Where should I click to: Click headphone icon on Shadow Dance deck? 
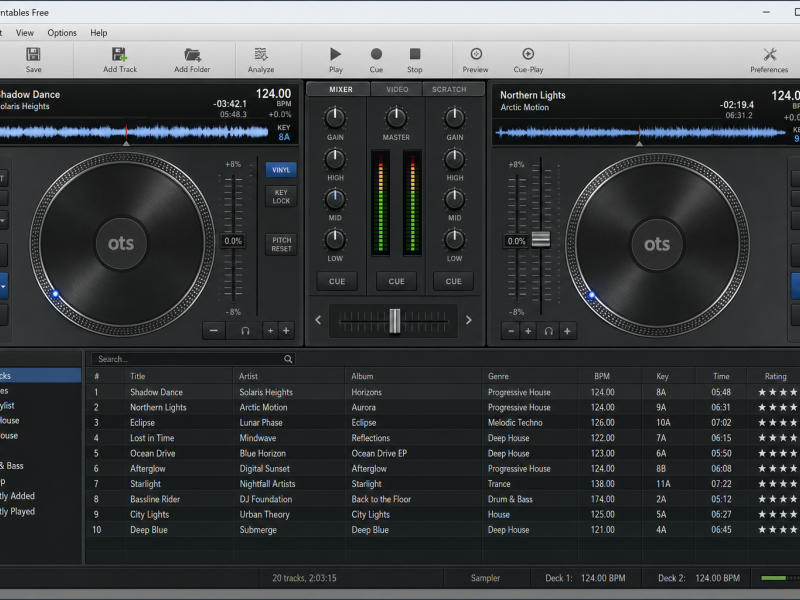[245, 331]
